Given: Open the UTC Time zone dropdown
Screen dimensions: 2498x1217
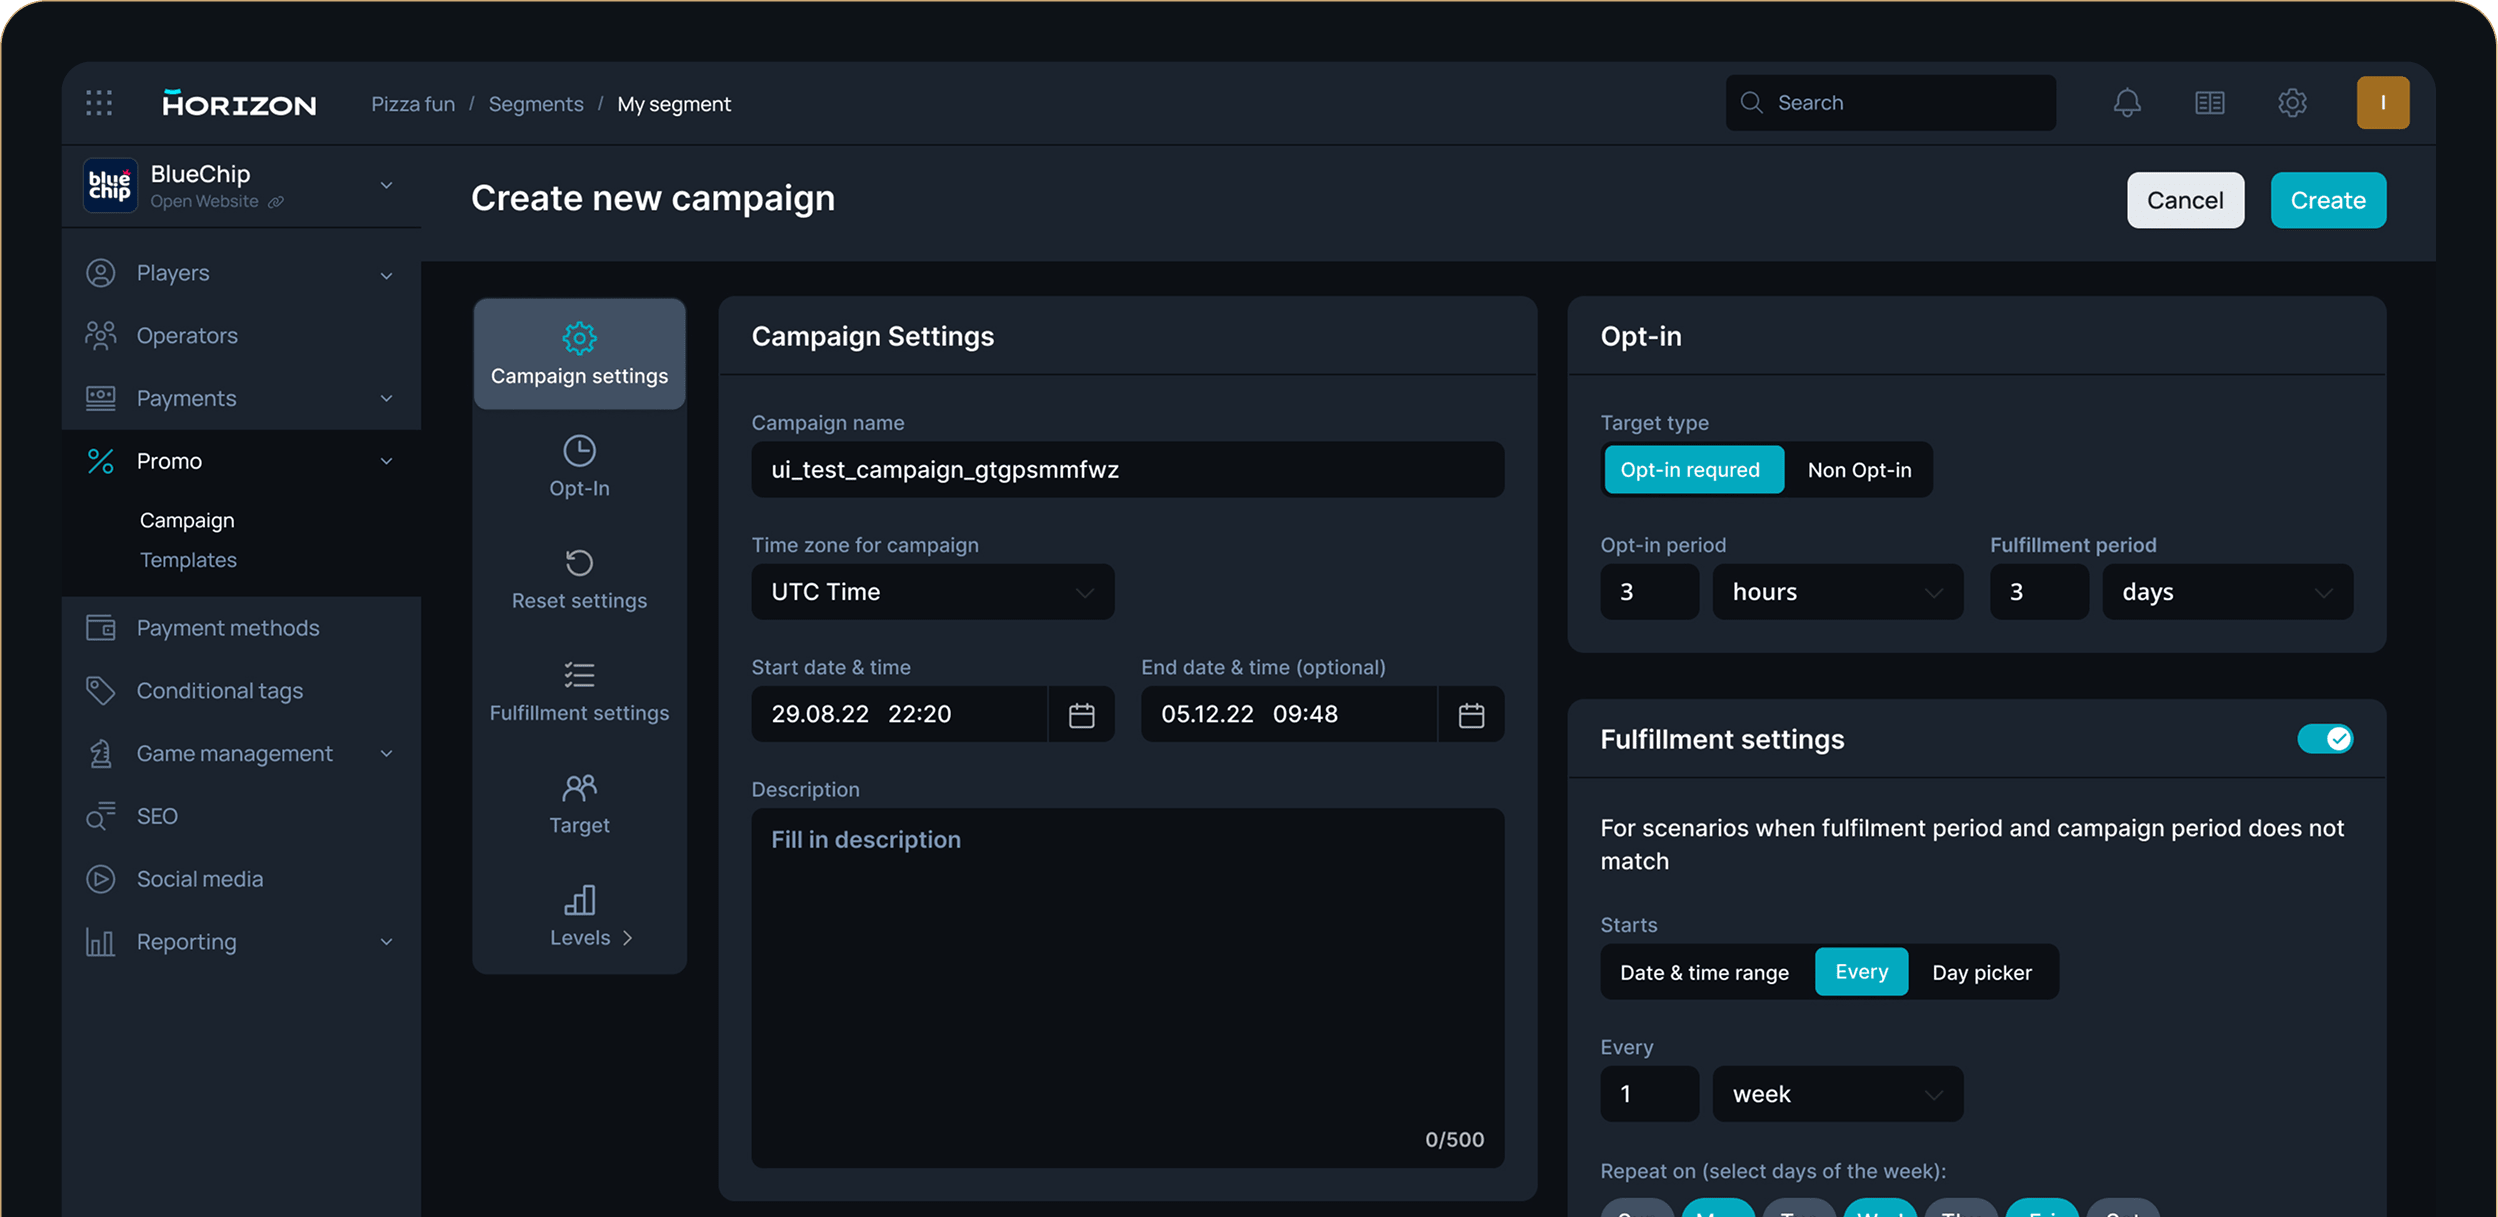Looking at the screenshot, I should click(932, 592).
